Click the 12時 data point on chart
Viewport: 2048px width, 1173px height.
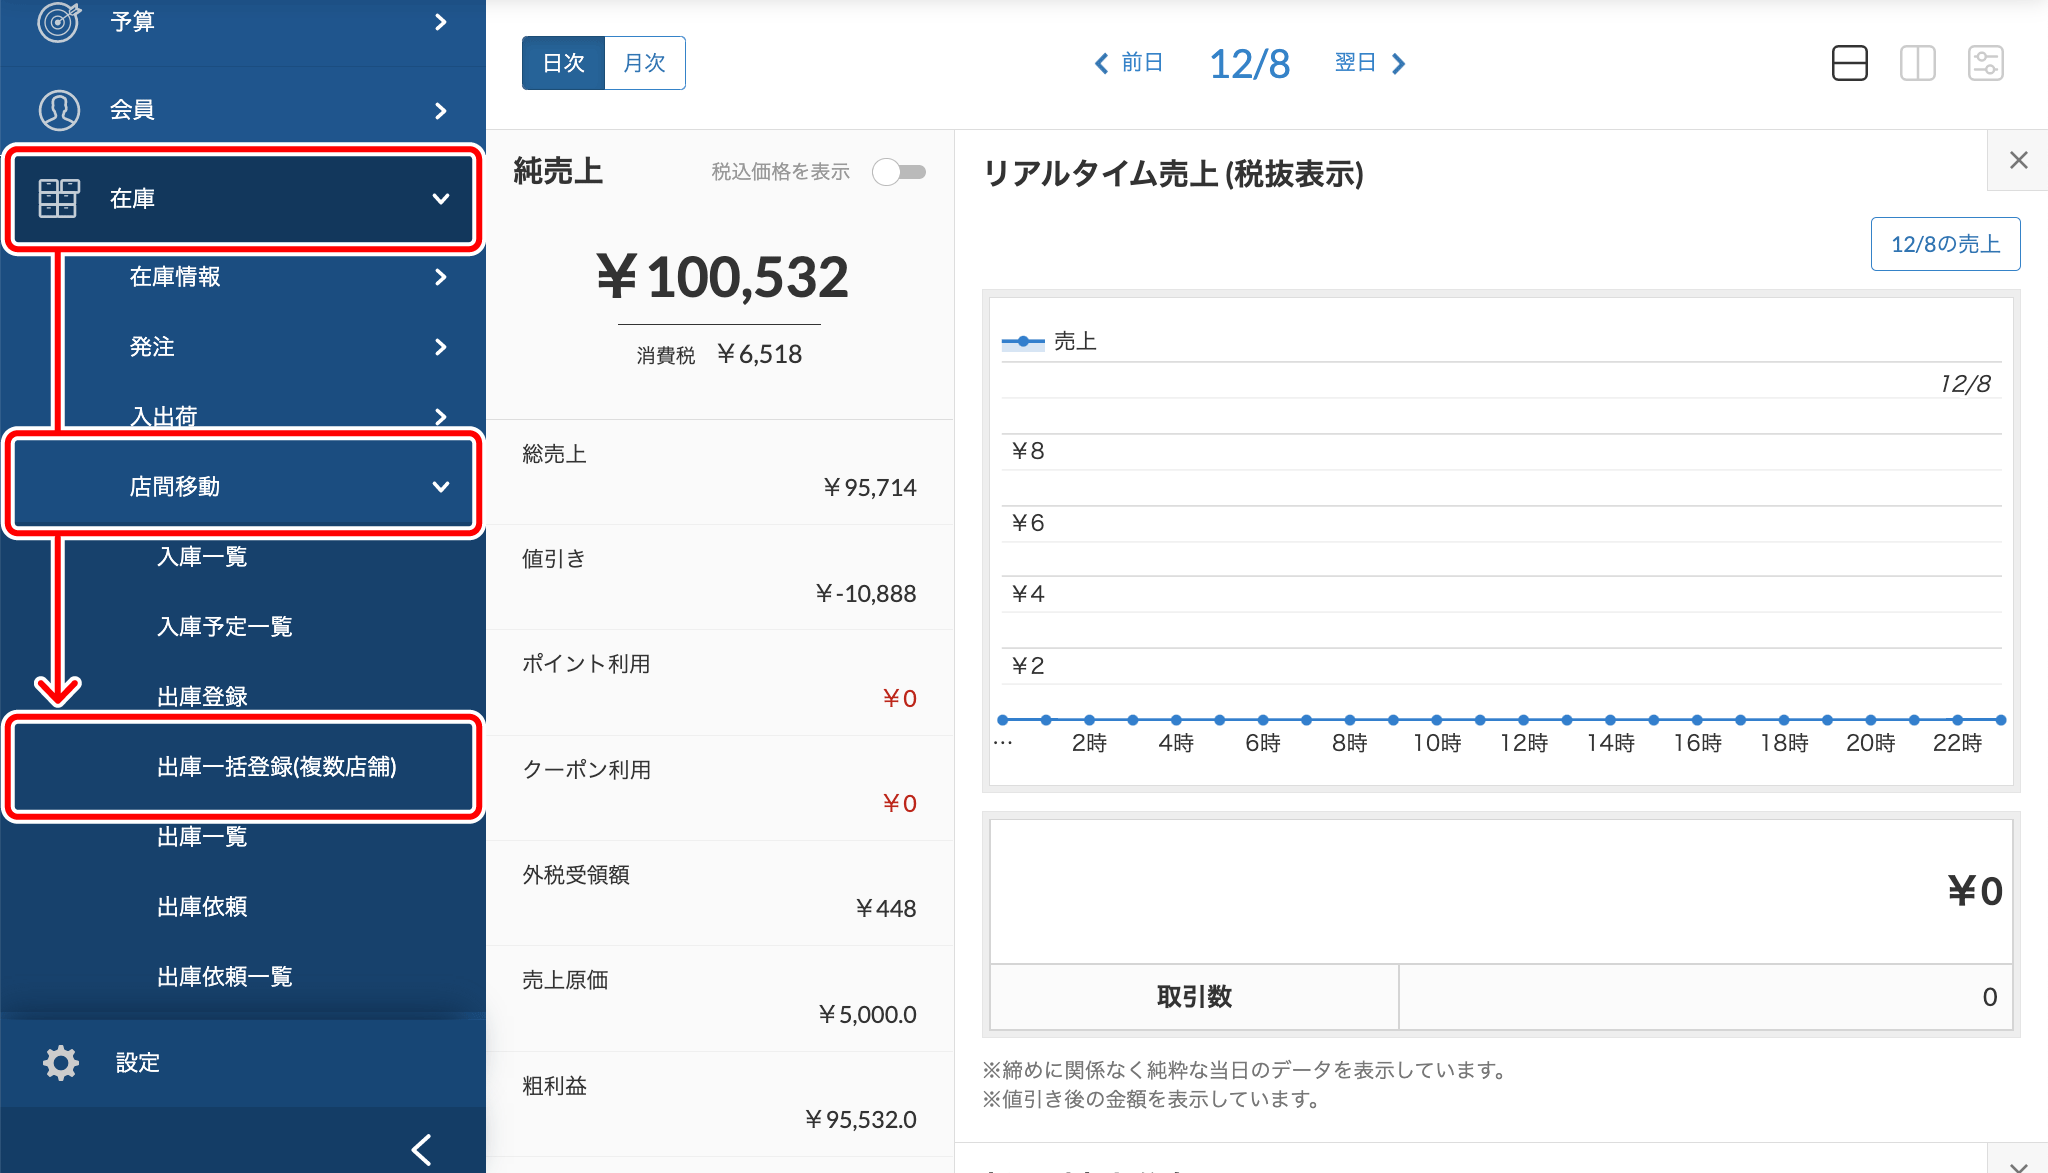[1523, 720]
